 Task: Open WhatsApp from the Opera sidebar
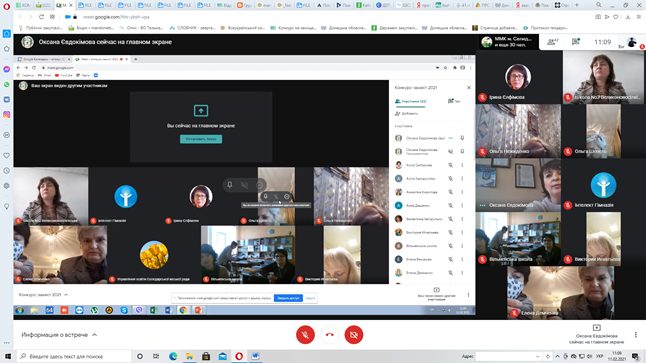[x=7, y=84]
